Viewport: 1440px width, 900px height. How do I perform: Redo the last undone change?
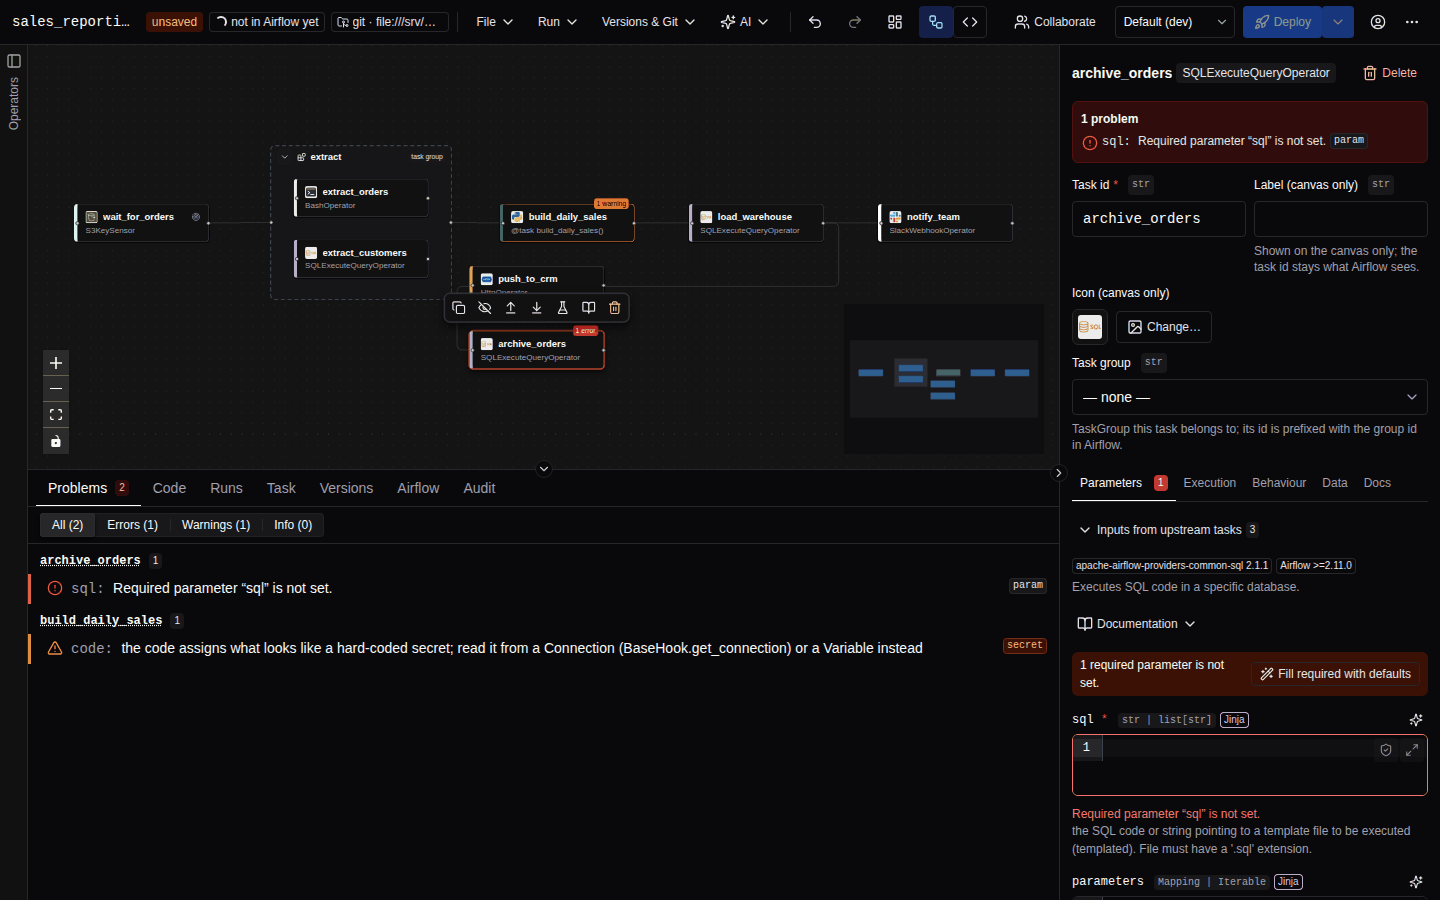click(x=855, y=22)
